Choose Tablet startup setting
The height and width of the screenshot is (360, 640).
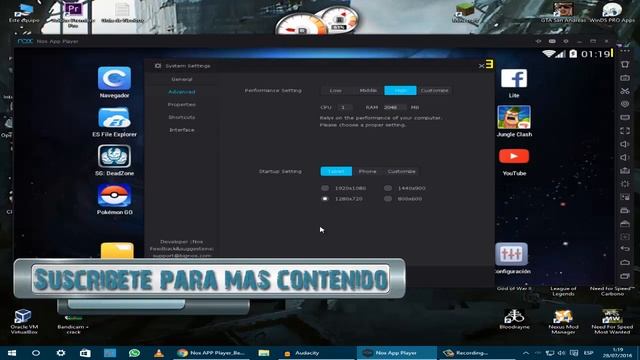point(336,171)
